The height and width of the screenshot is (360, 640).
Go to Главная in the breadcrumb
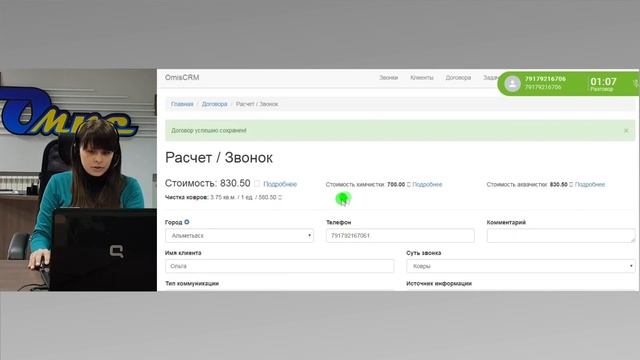tap(182, 104)
